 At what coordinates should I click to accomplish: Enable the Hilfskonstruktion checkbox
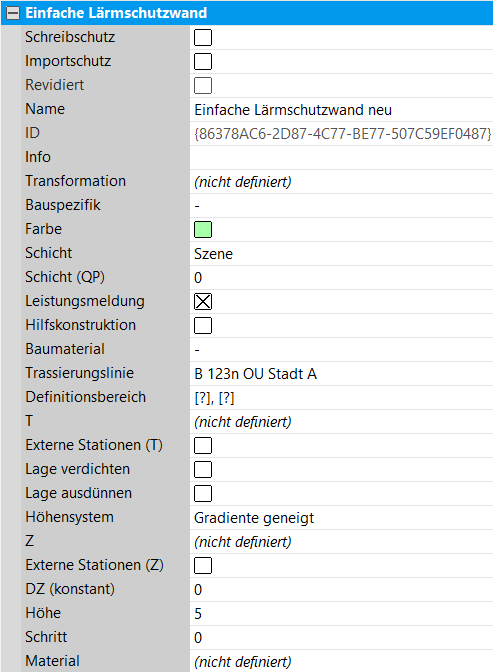(x=203, y=325)
